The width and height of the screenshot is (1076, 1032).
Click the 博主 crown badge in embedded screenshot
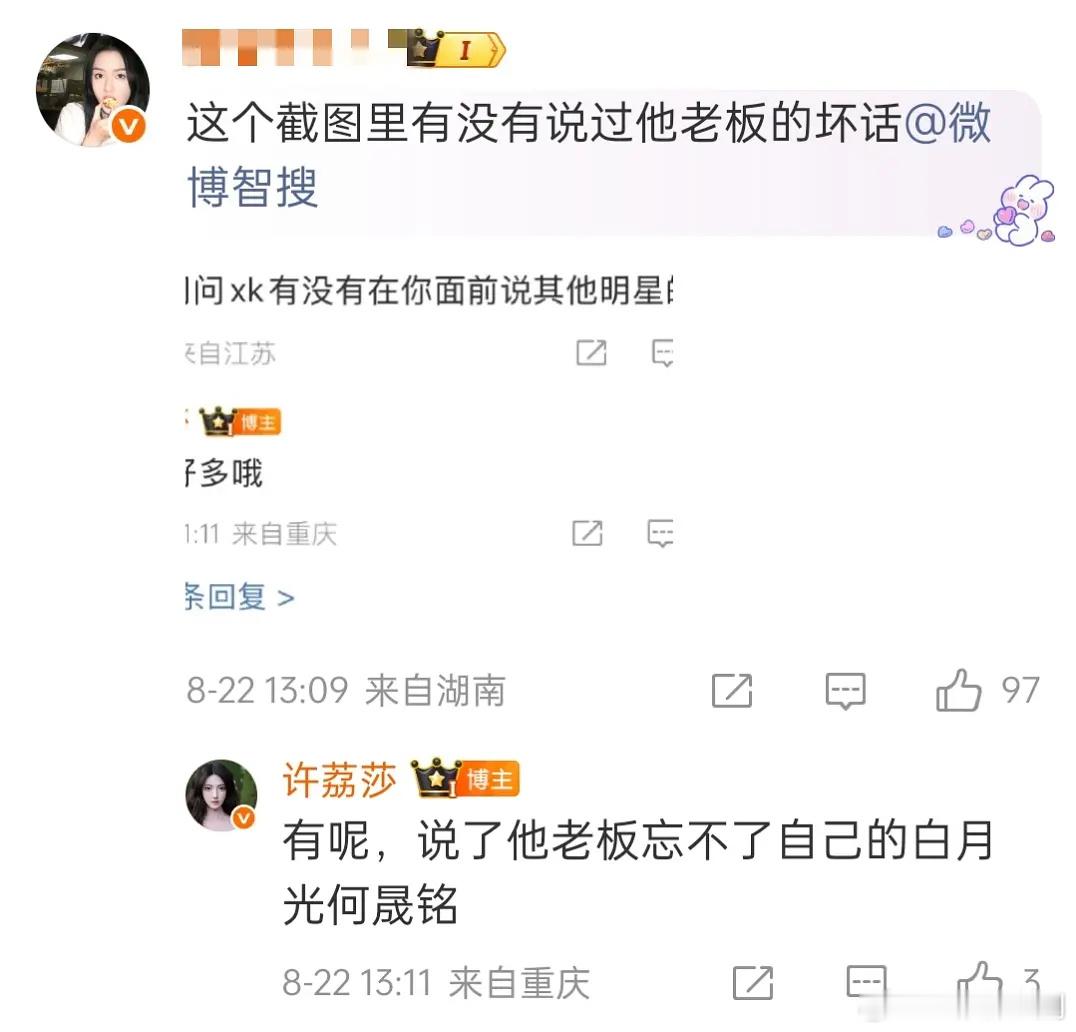point(240,421)
